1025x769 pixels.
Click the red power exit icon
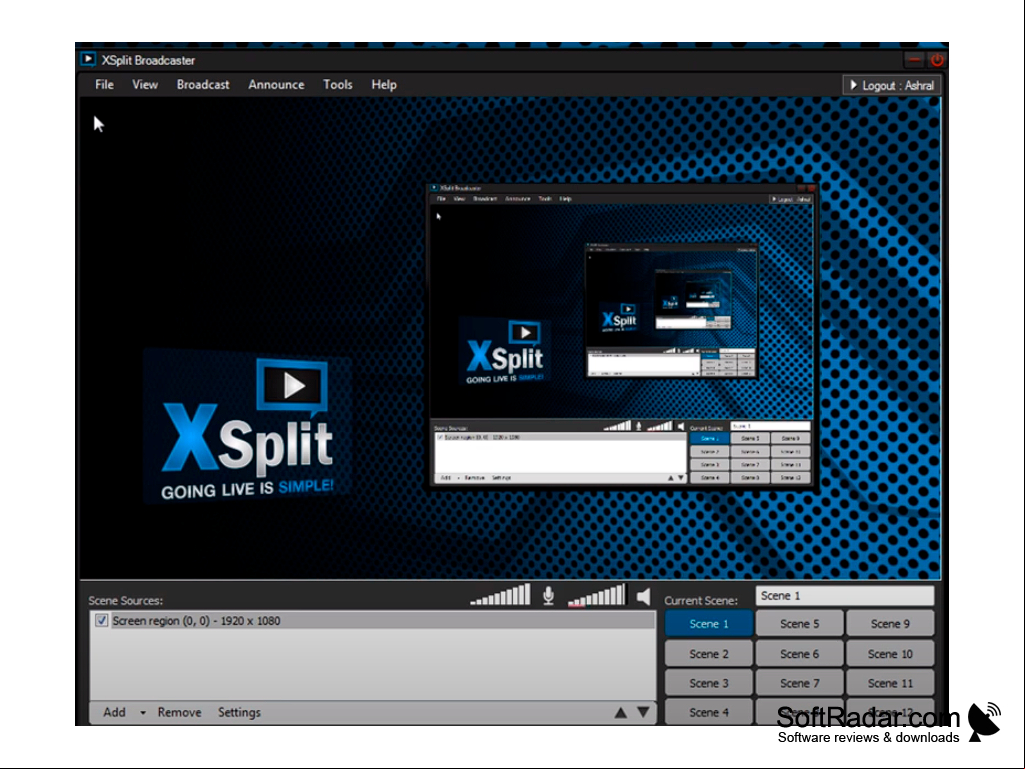tap(937, 60)
